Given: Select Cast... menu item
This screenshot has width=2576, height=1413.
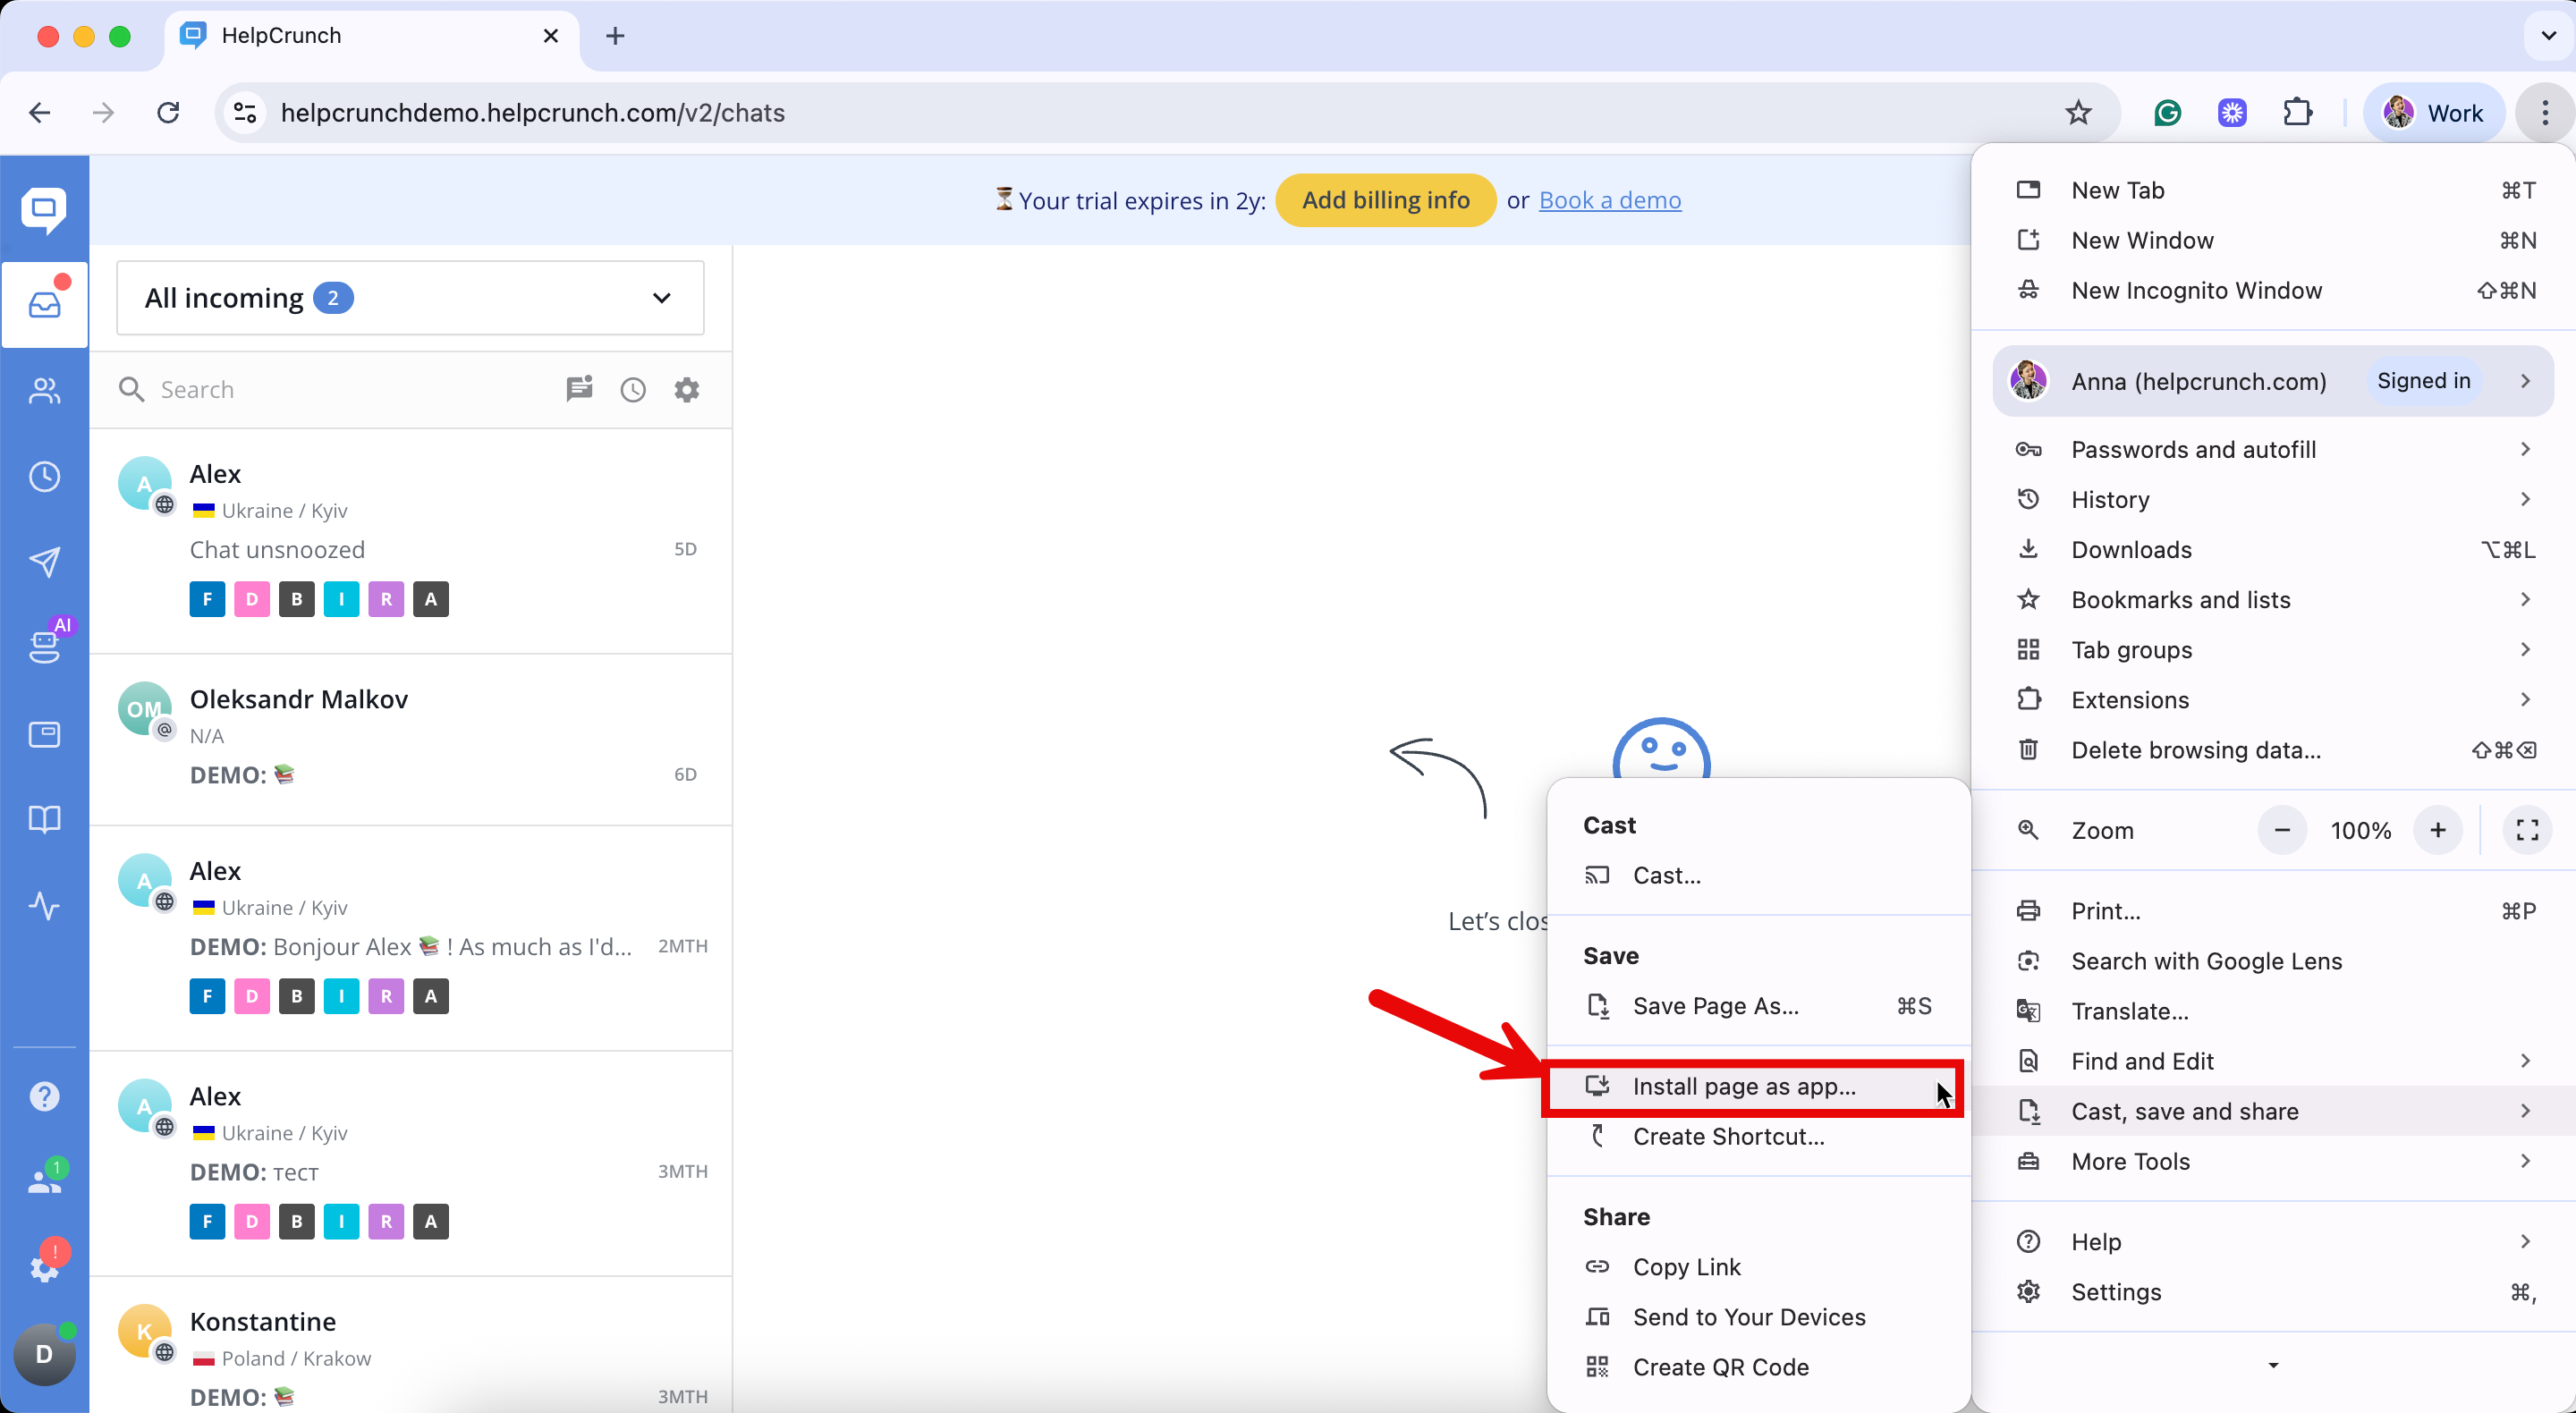Looking at the screenshot, I should click(x=1758, y=876).
